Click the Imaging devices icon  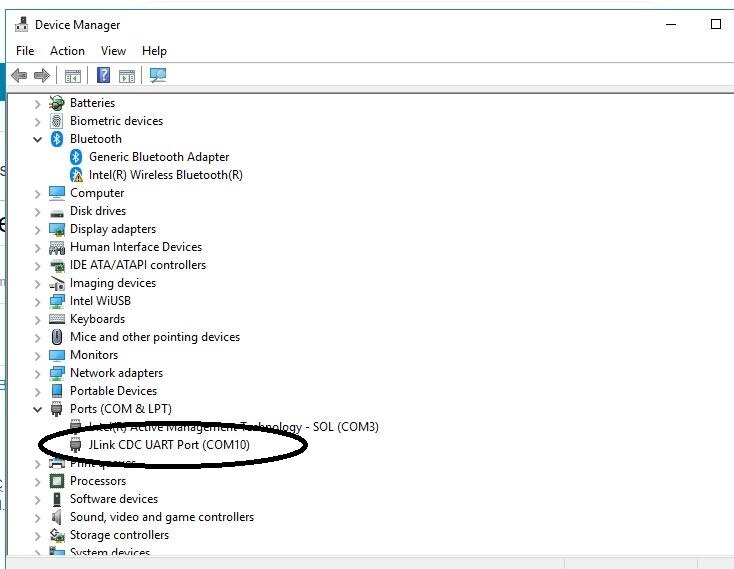point(57,284)
